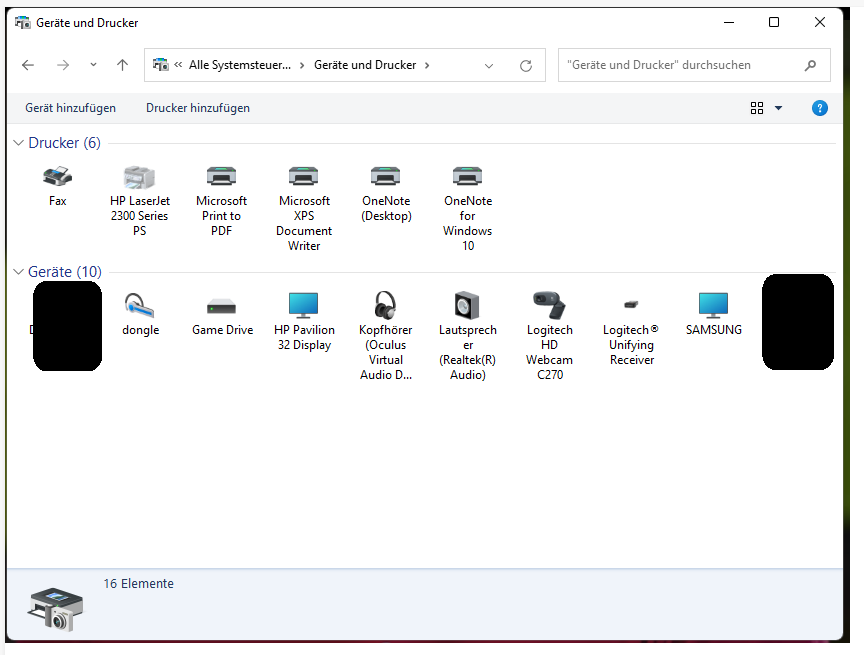The height and width of the screenshot is (655, 864).
Task: Select the OneNote for Windows 10 icon
Action: coord(467,176)
